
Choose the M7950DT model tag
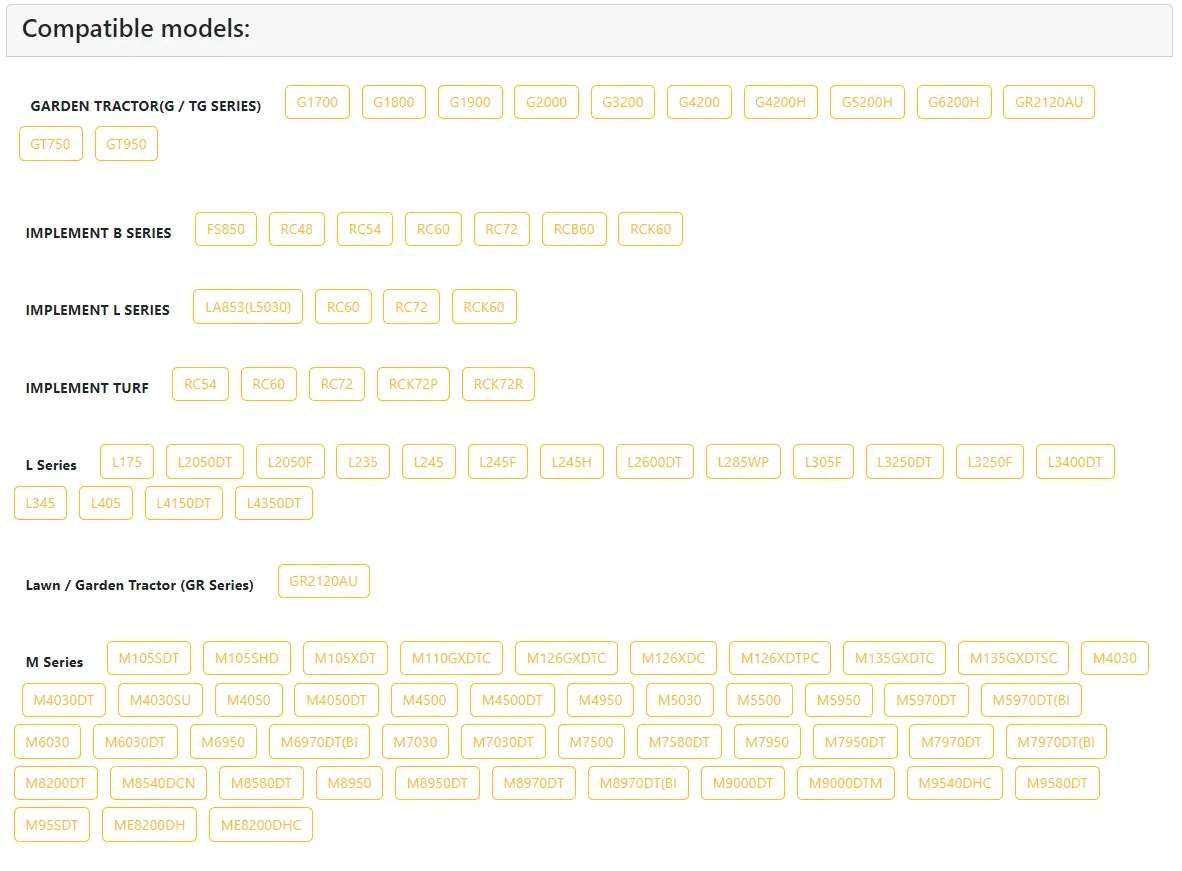tap(855, 742)
